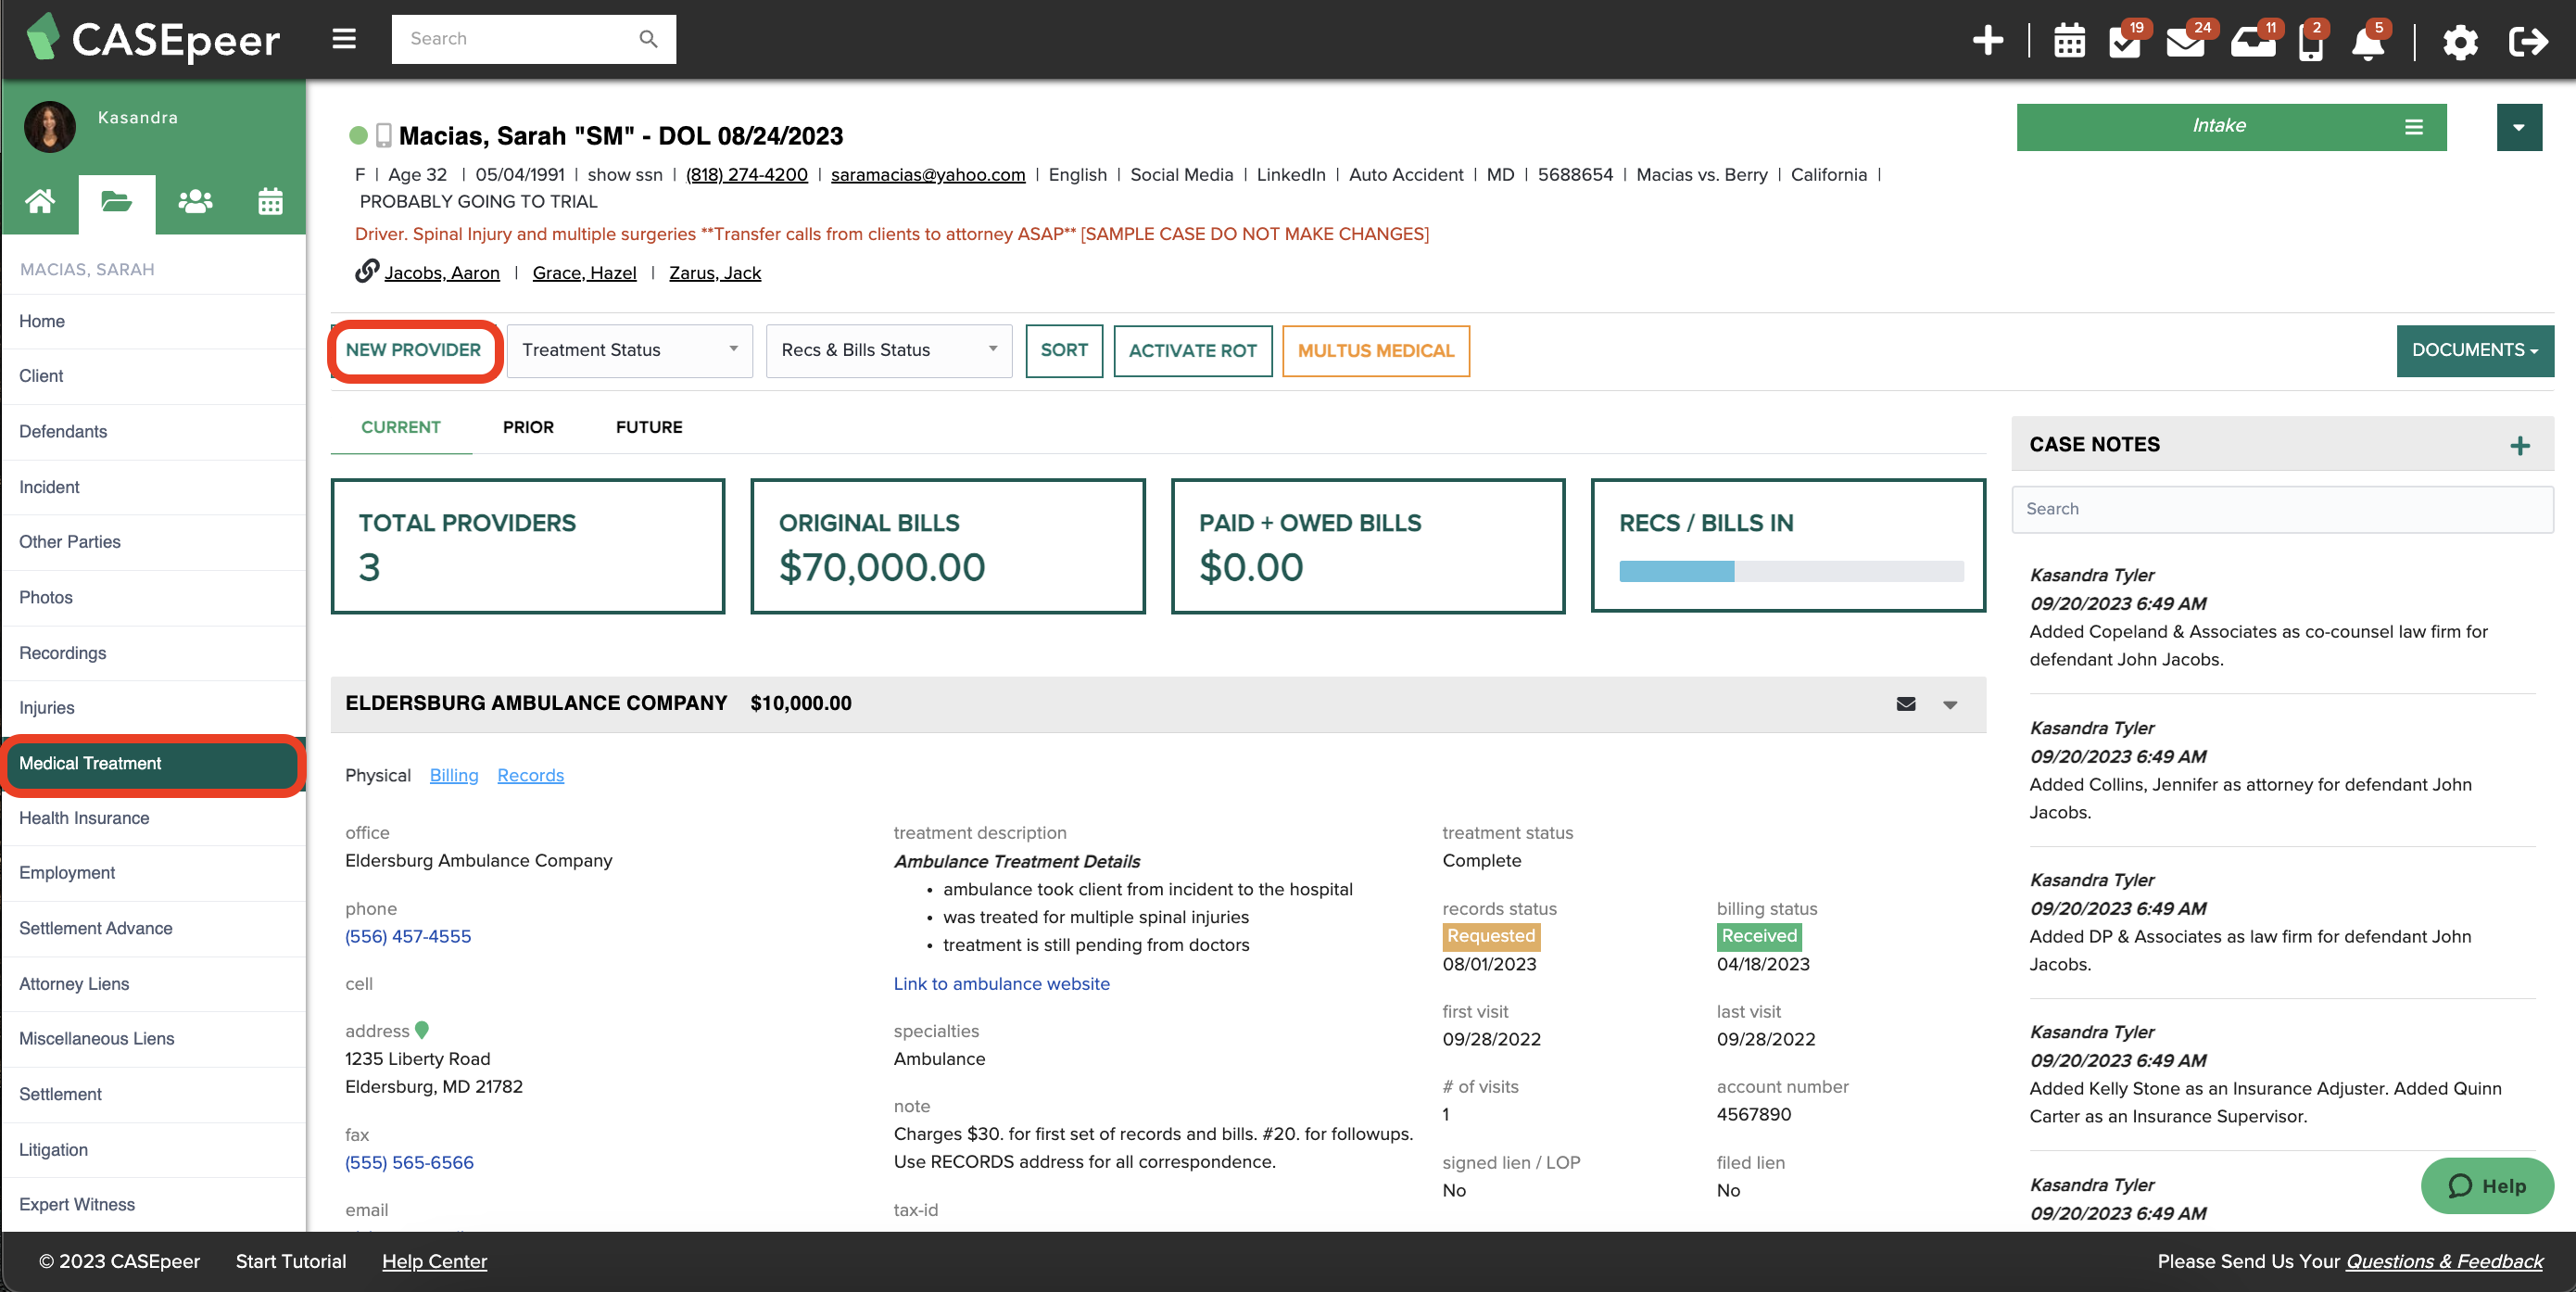Click the plus add-new icon in top bar
Image resolution: width=2576 pixels, height=1292 pixels.
(x=1987, y=41)
